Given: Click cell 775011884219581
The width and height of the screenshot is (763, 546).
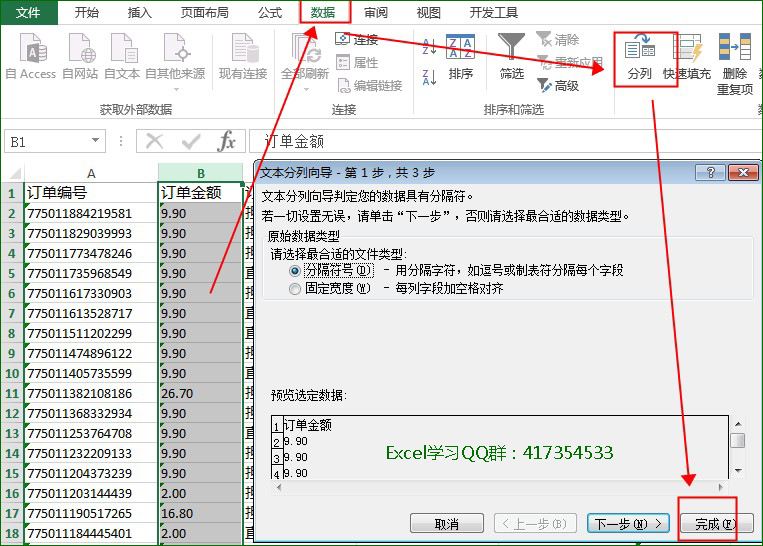Looking at the screenshot, I should pyautogui.click(x=91, y=213).
